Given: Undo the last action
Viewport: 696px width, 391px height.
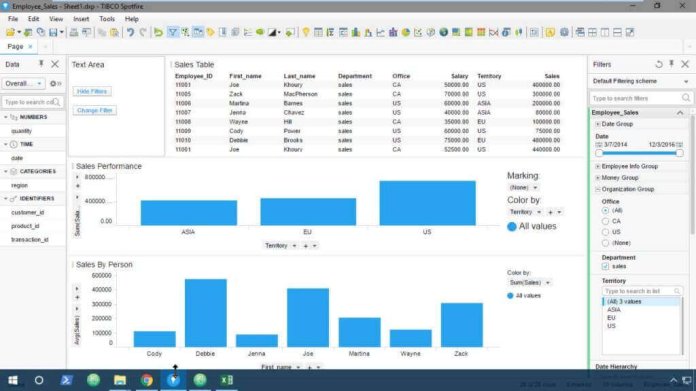Looking at the screenshot, I should tap(130, 32).
